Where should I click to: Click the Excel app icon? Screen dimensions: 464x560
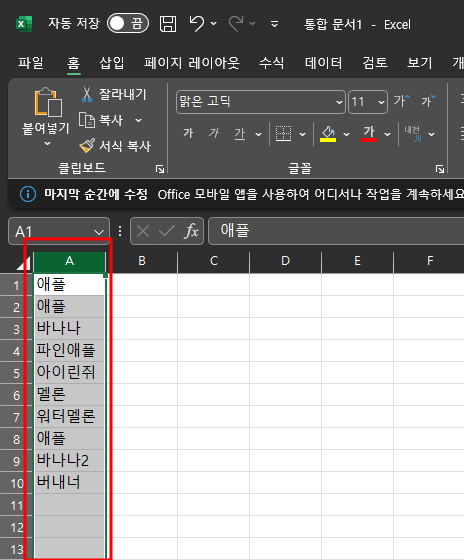tap(24, 24)
